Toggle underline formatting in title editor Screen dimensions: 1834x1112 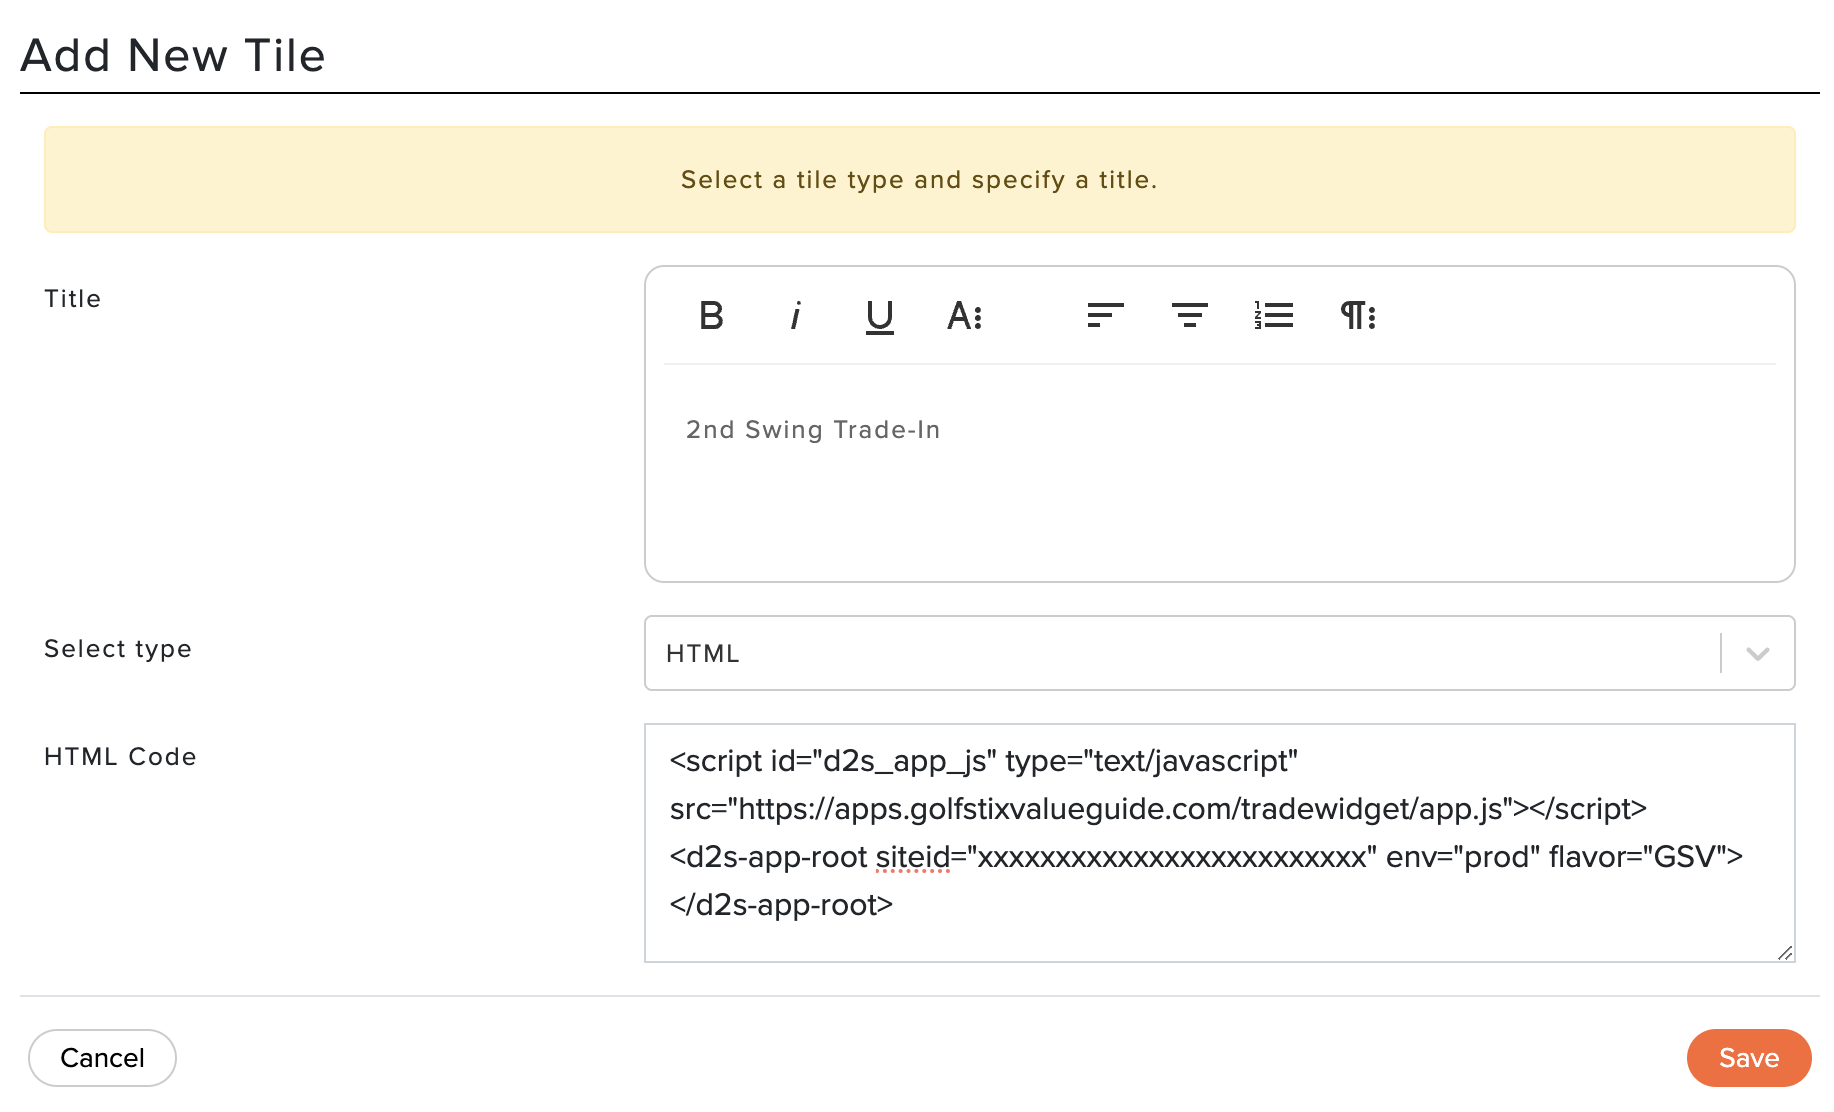tap(879, 317)
